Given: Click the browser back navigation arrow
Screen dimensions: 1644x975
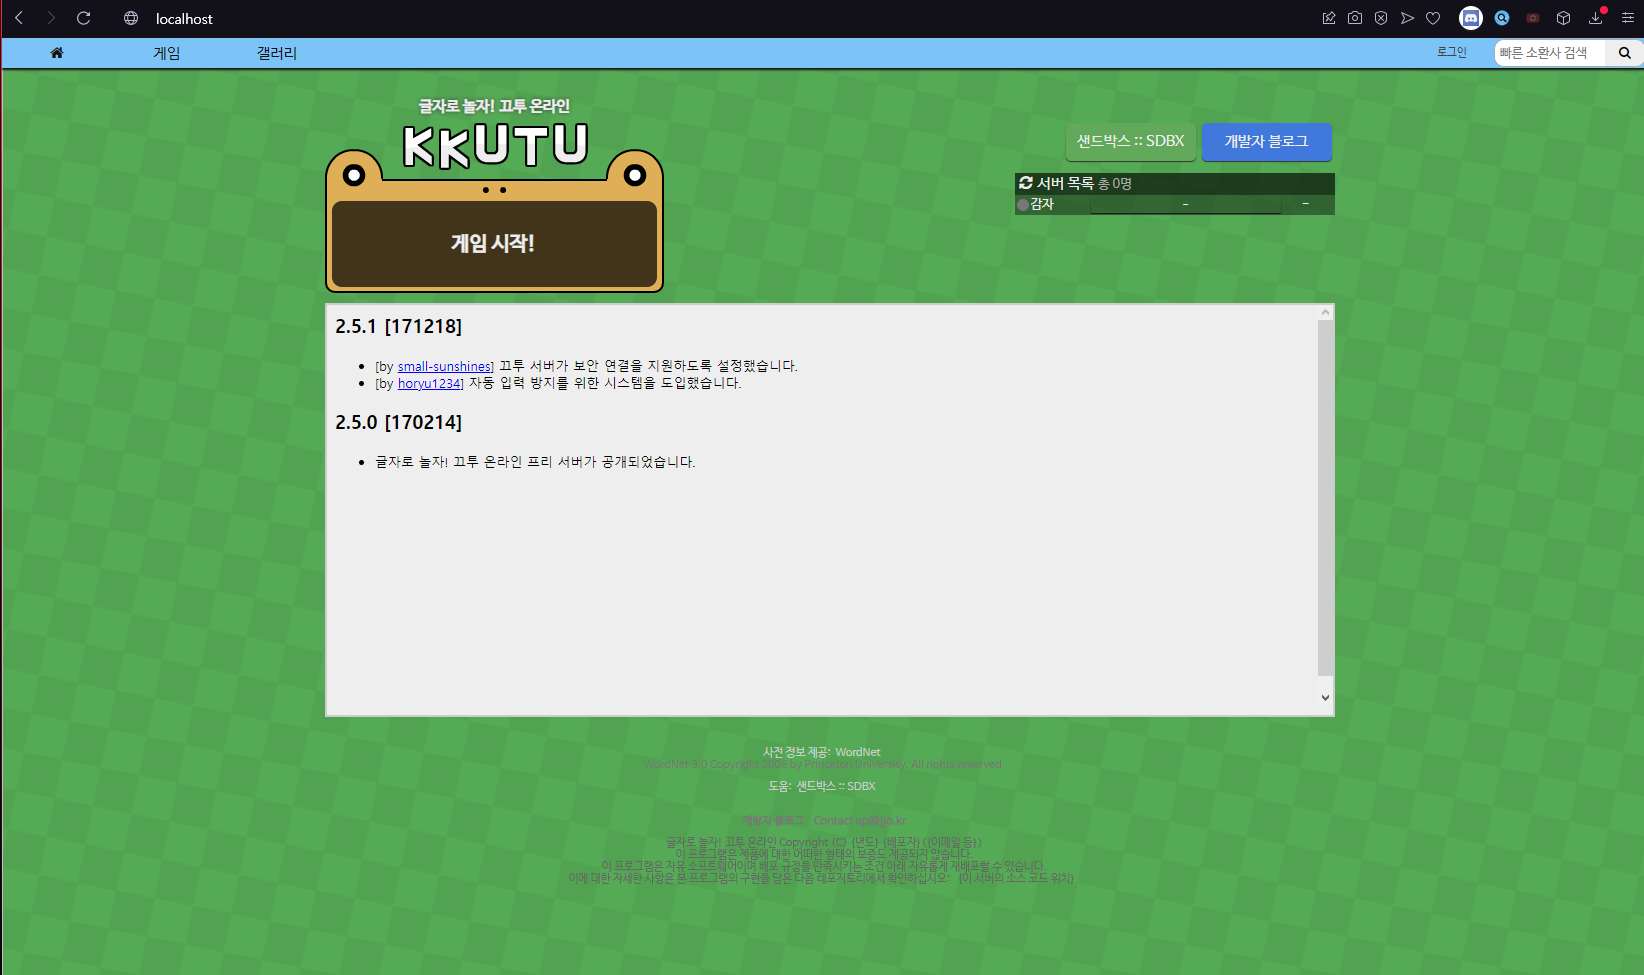Looking at the screenshot, I should coord(18,18).
